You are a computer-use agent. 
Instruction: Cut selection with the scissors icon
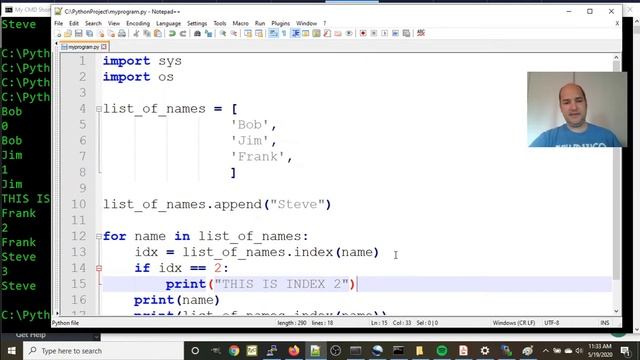[x=136, y=33]
